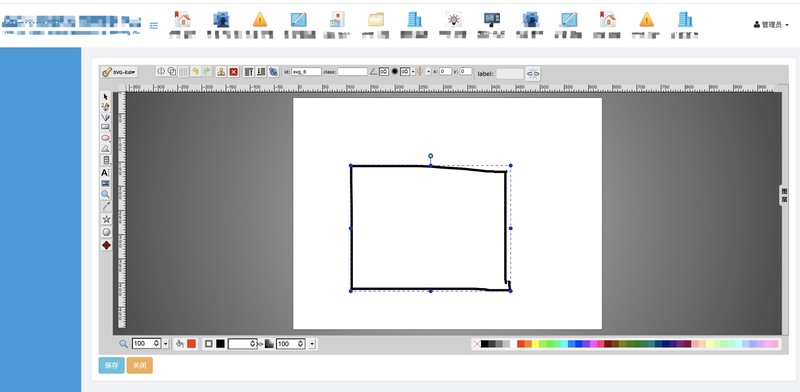
Task: Toggle the grid display button
Action: [x=183, y=72]
